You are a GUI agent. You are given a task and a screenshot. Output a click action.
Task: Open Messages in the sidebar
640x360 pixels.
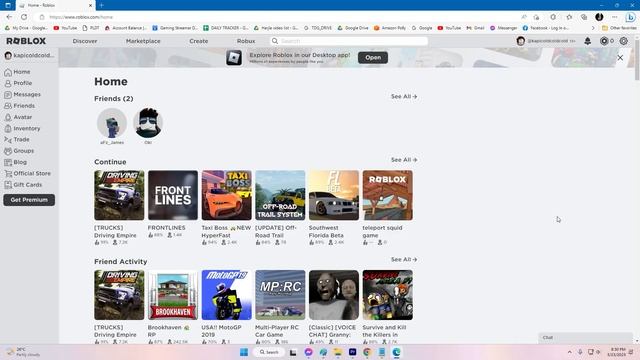pos(22,94)
